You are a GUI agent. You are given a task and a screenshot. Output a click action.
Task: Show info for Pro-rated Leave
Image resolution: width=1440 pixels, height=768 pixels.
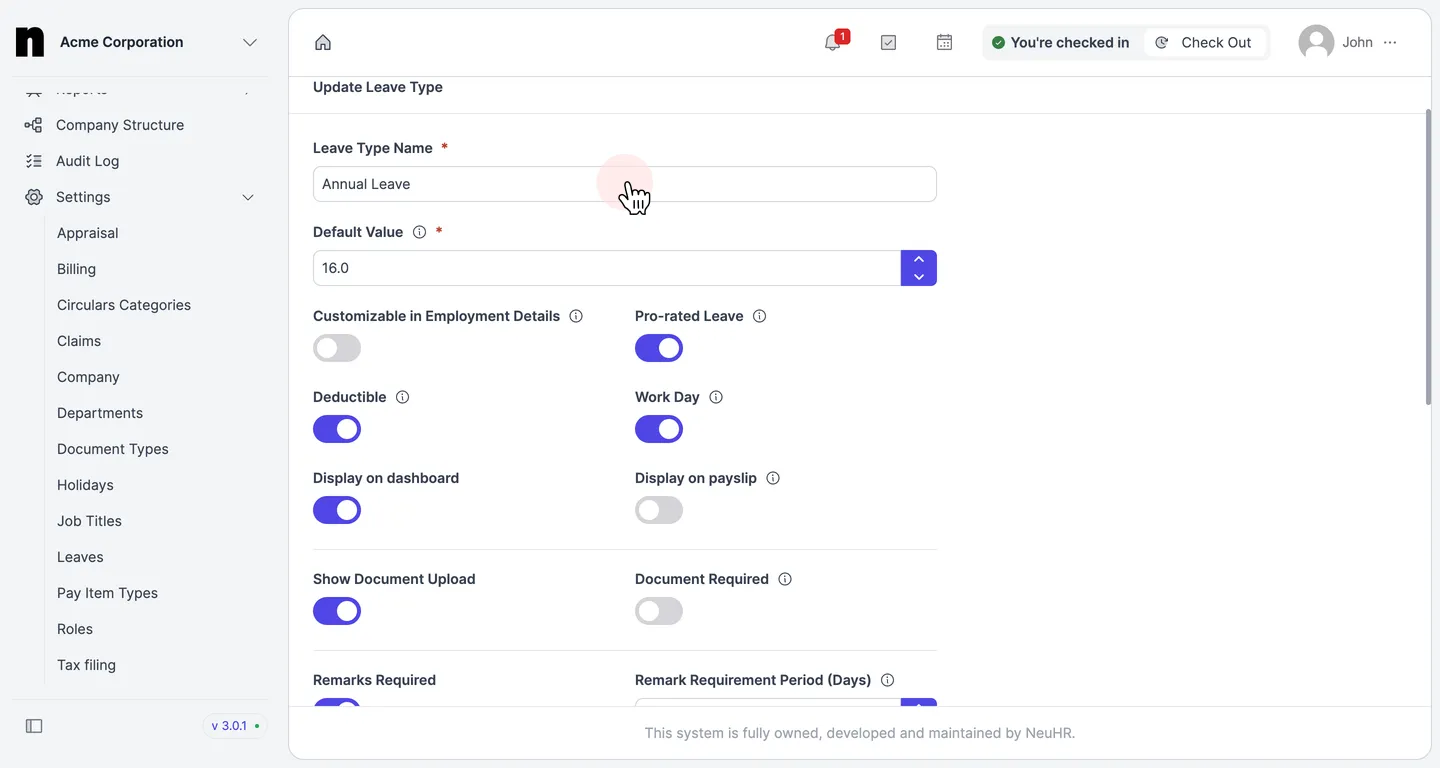(x=759, y=316)
